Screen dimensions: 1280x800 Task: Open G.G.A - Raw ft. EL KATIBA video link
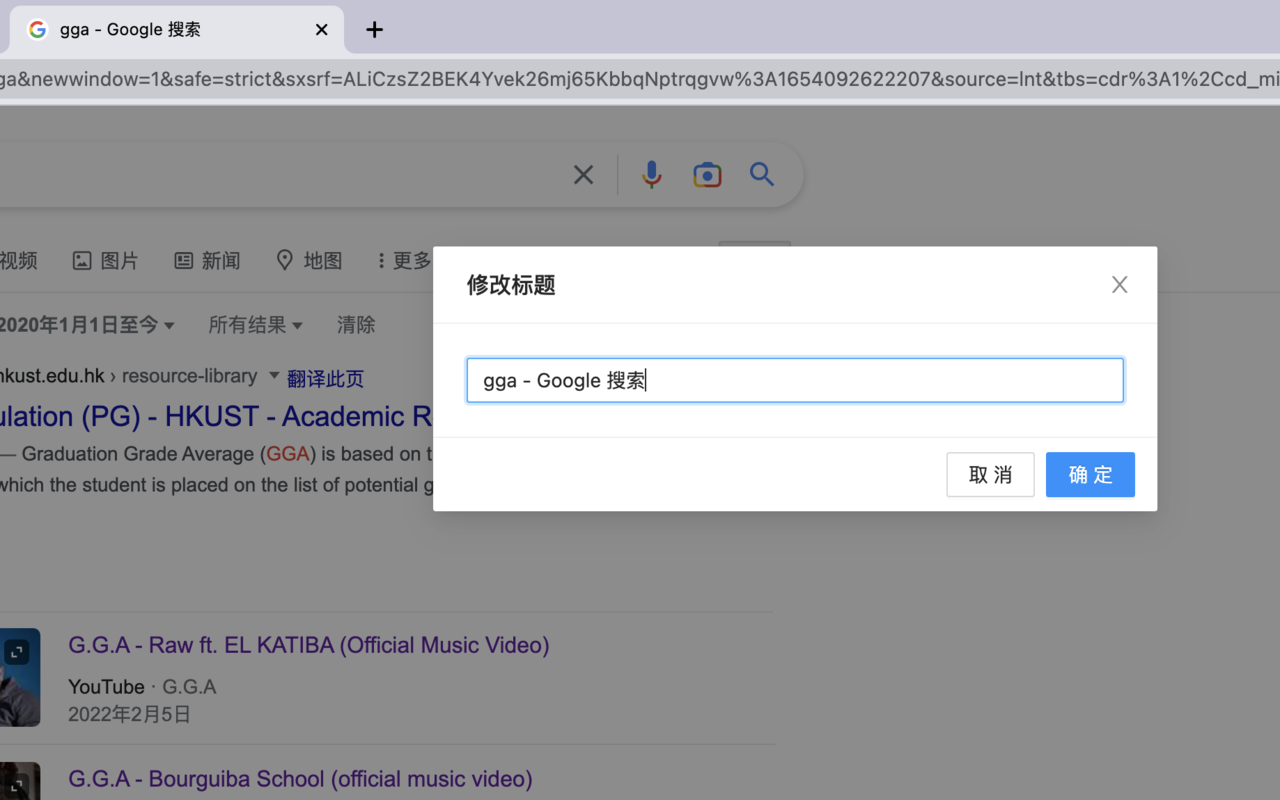coord(309,645)
